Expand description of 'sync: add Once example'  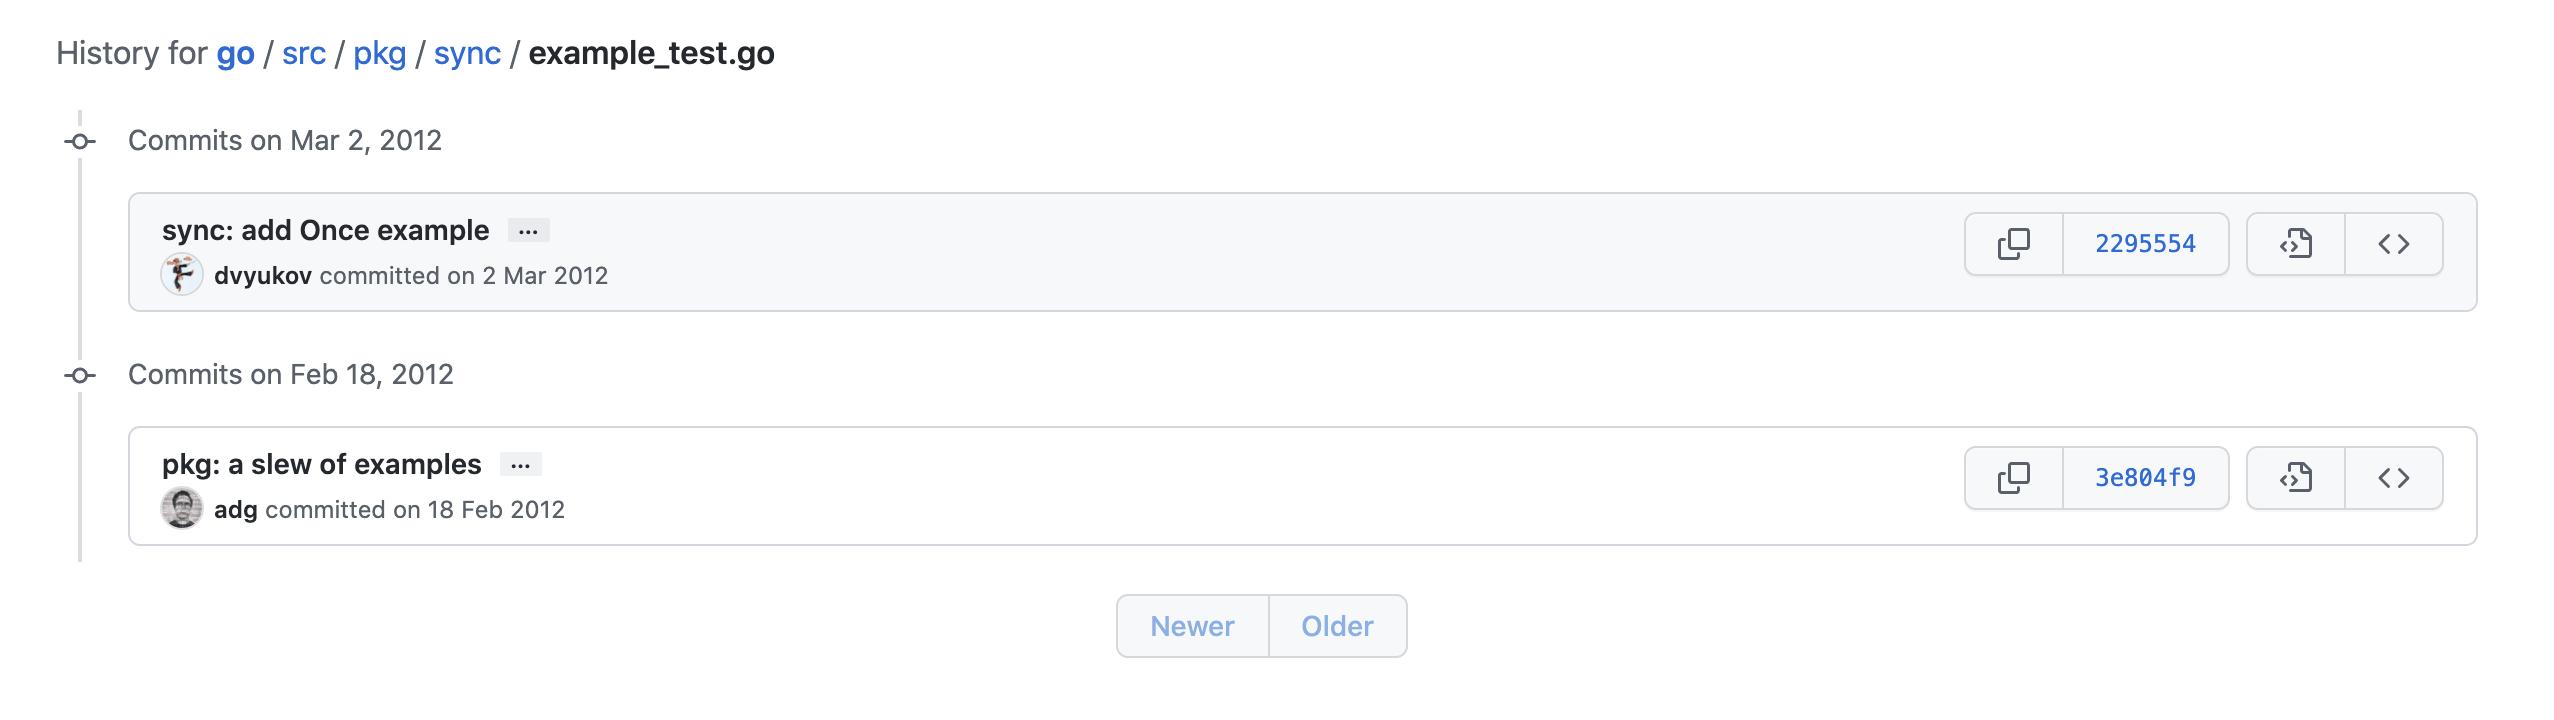tap(528, 231)
